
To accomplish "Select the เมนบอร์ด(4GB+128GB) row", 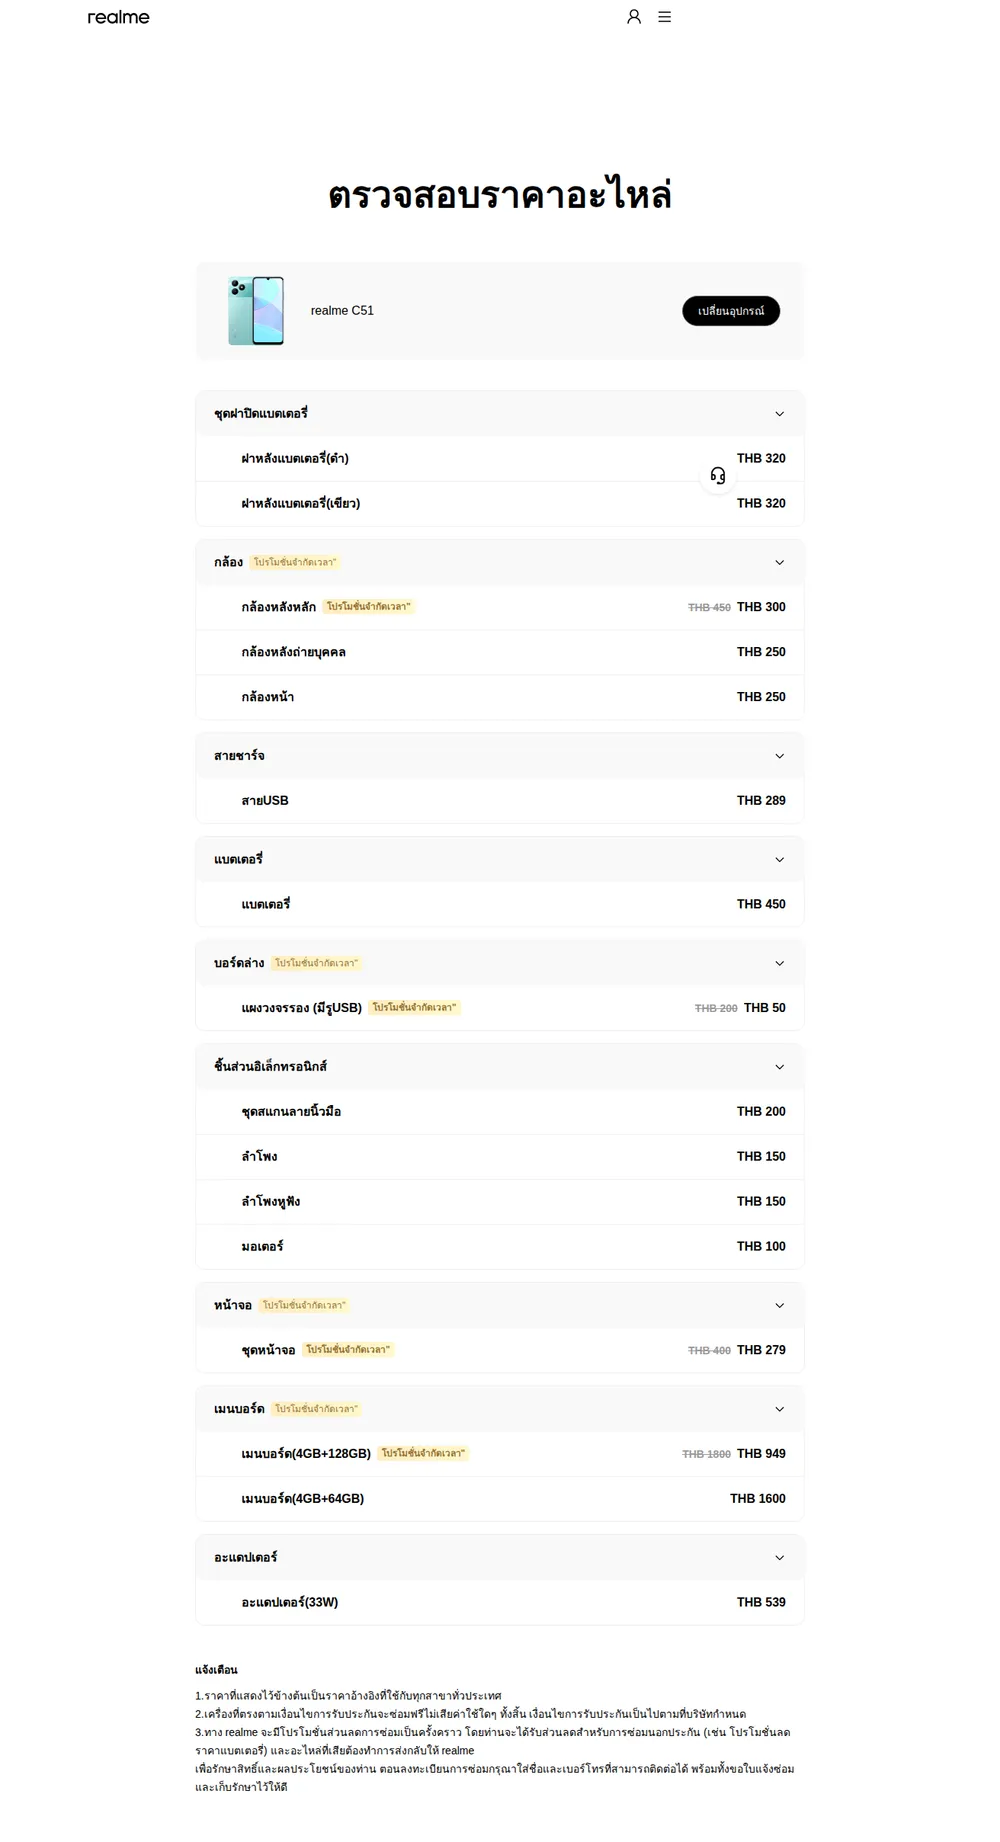I will (x=500, y=1454).
